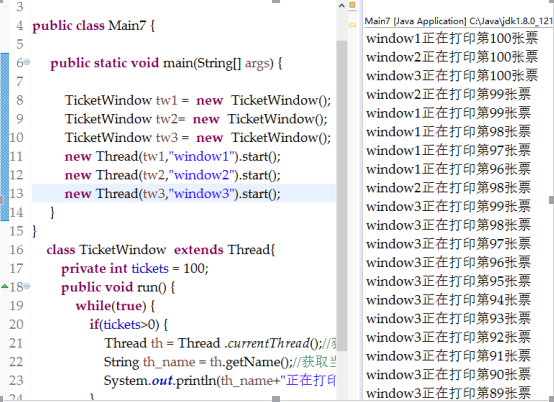Viewport: 554px width, 402px height.
Task: Click the 'TicketWindow tw3 = new TicketWindow();' line
Action: pos(198,138)
